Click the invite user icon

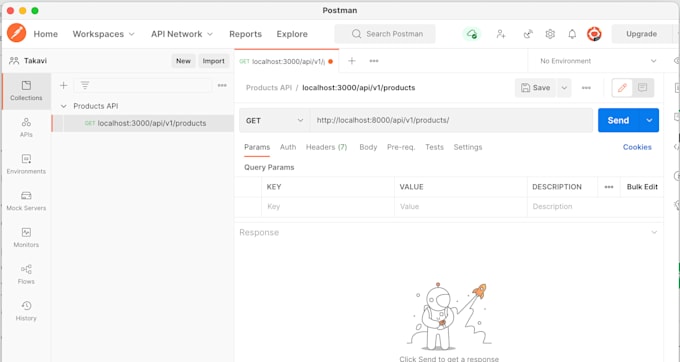501,34
